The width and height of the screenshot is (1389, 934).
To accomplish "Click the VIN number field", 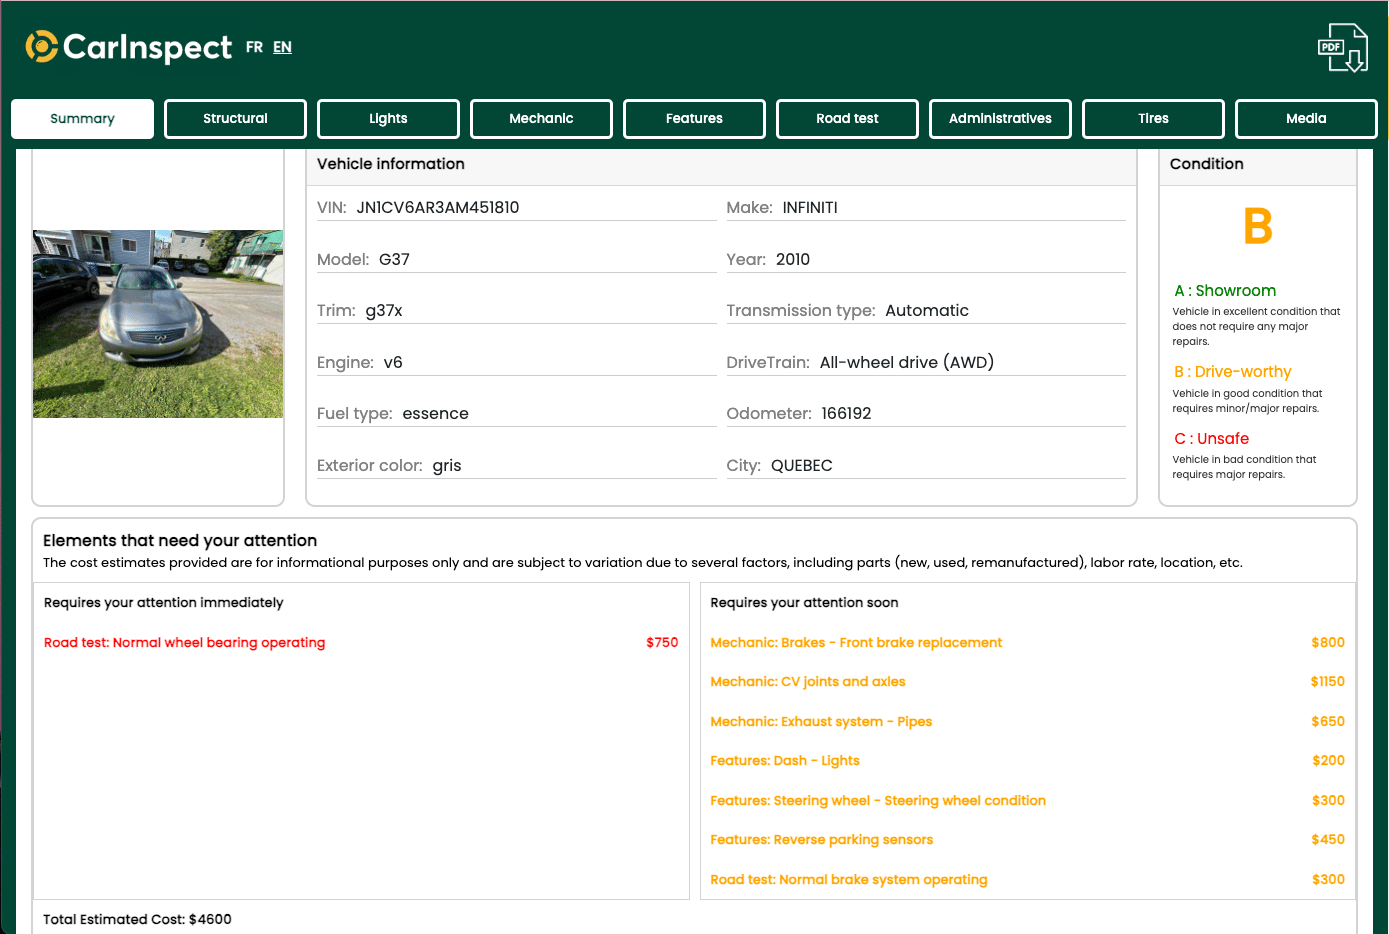I will (x=516, y=208).
